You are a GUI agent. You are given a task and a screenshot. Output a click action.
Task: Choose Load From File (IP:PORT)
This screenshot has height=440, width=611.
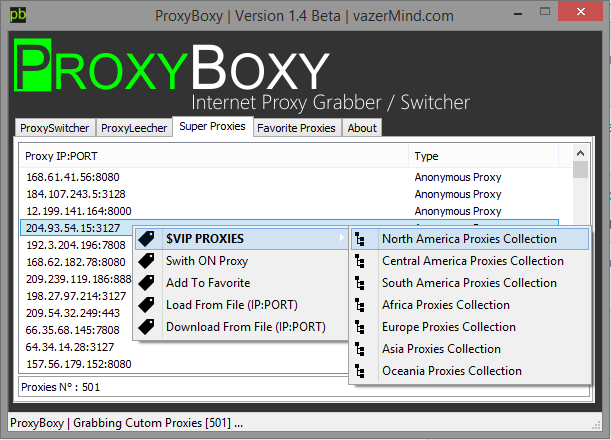click(241, 305)
